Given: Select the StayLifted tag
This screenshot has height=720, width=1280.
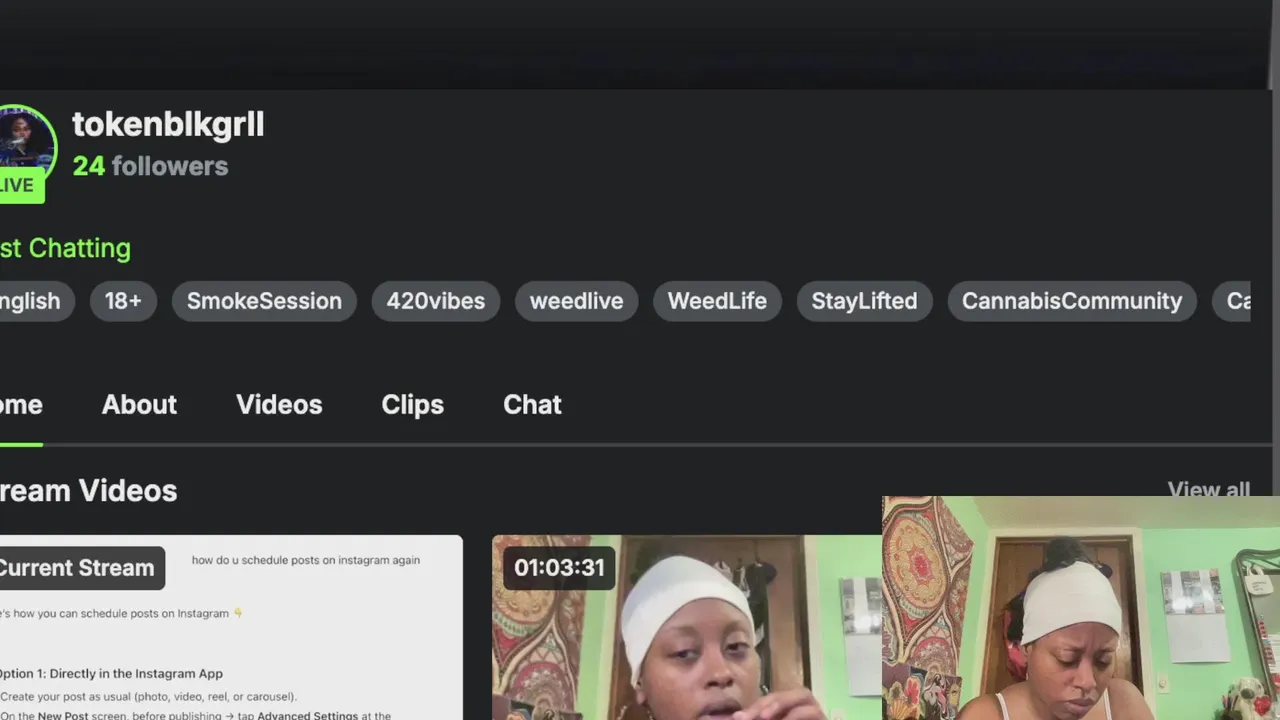Looking at the screenshot, I should click(x=864, y=301).
